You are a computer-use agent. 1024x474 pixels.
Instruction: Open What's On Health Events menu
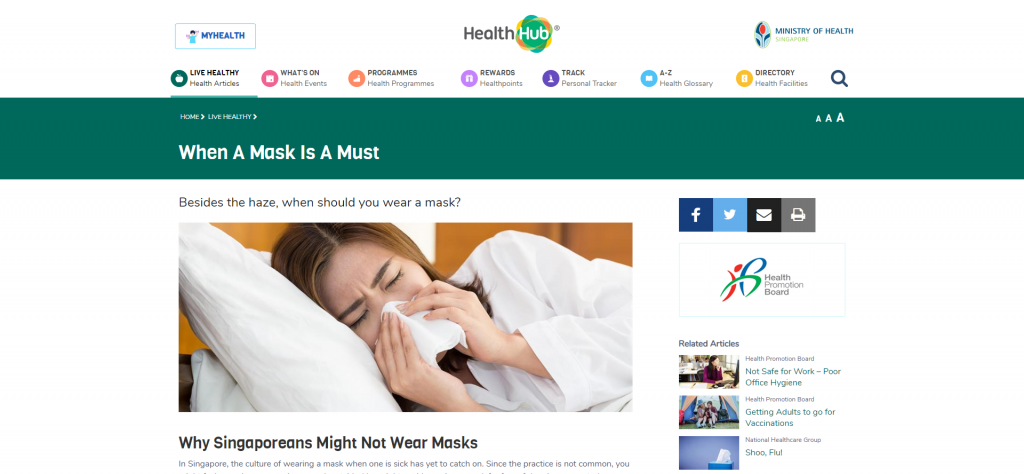(x=295, y=78)
